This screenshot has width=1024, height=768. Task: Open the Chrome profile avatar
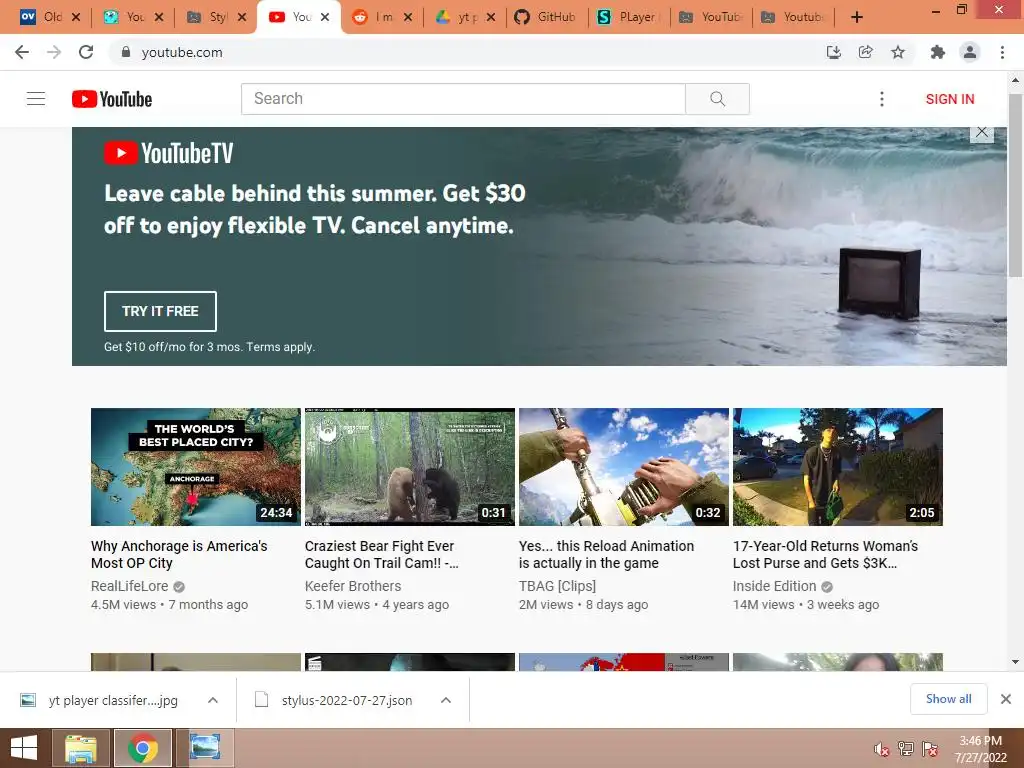tap(970, 52)
